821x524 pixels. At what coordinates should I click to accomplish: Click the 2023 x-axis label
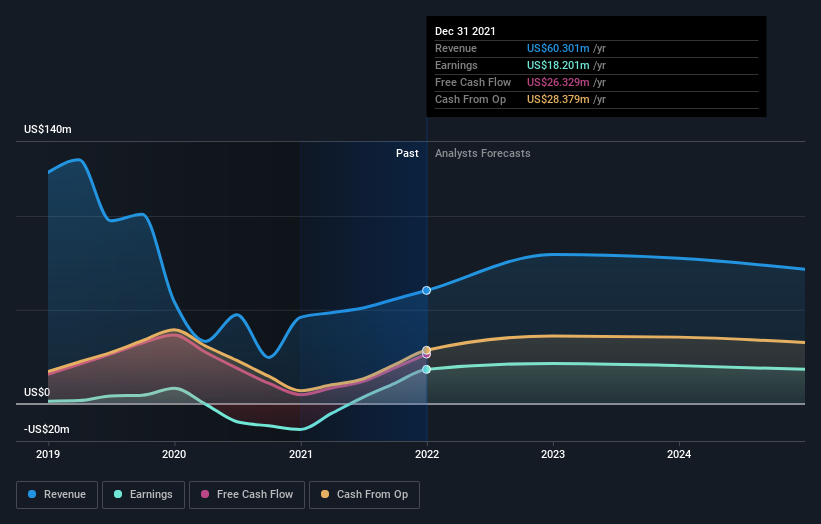click(553, 454)
